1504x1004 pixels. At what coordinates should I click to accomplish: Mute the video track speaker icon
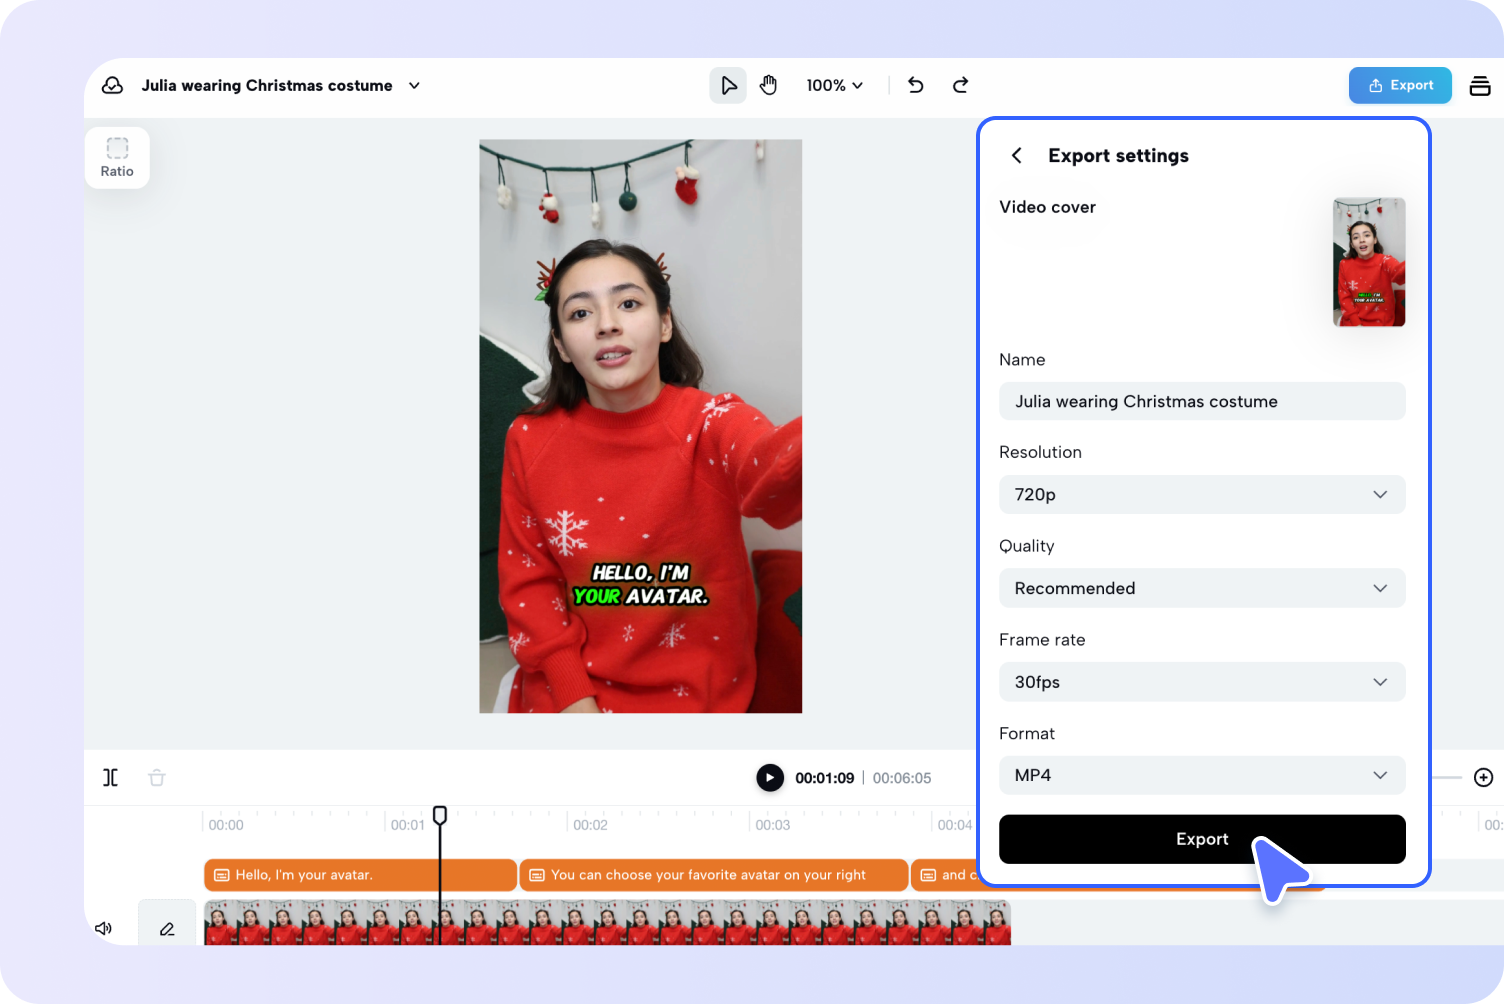(x=103, y=928)
